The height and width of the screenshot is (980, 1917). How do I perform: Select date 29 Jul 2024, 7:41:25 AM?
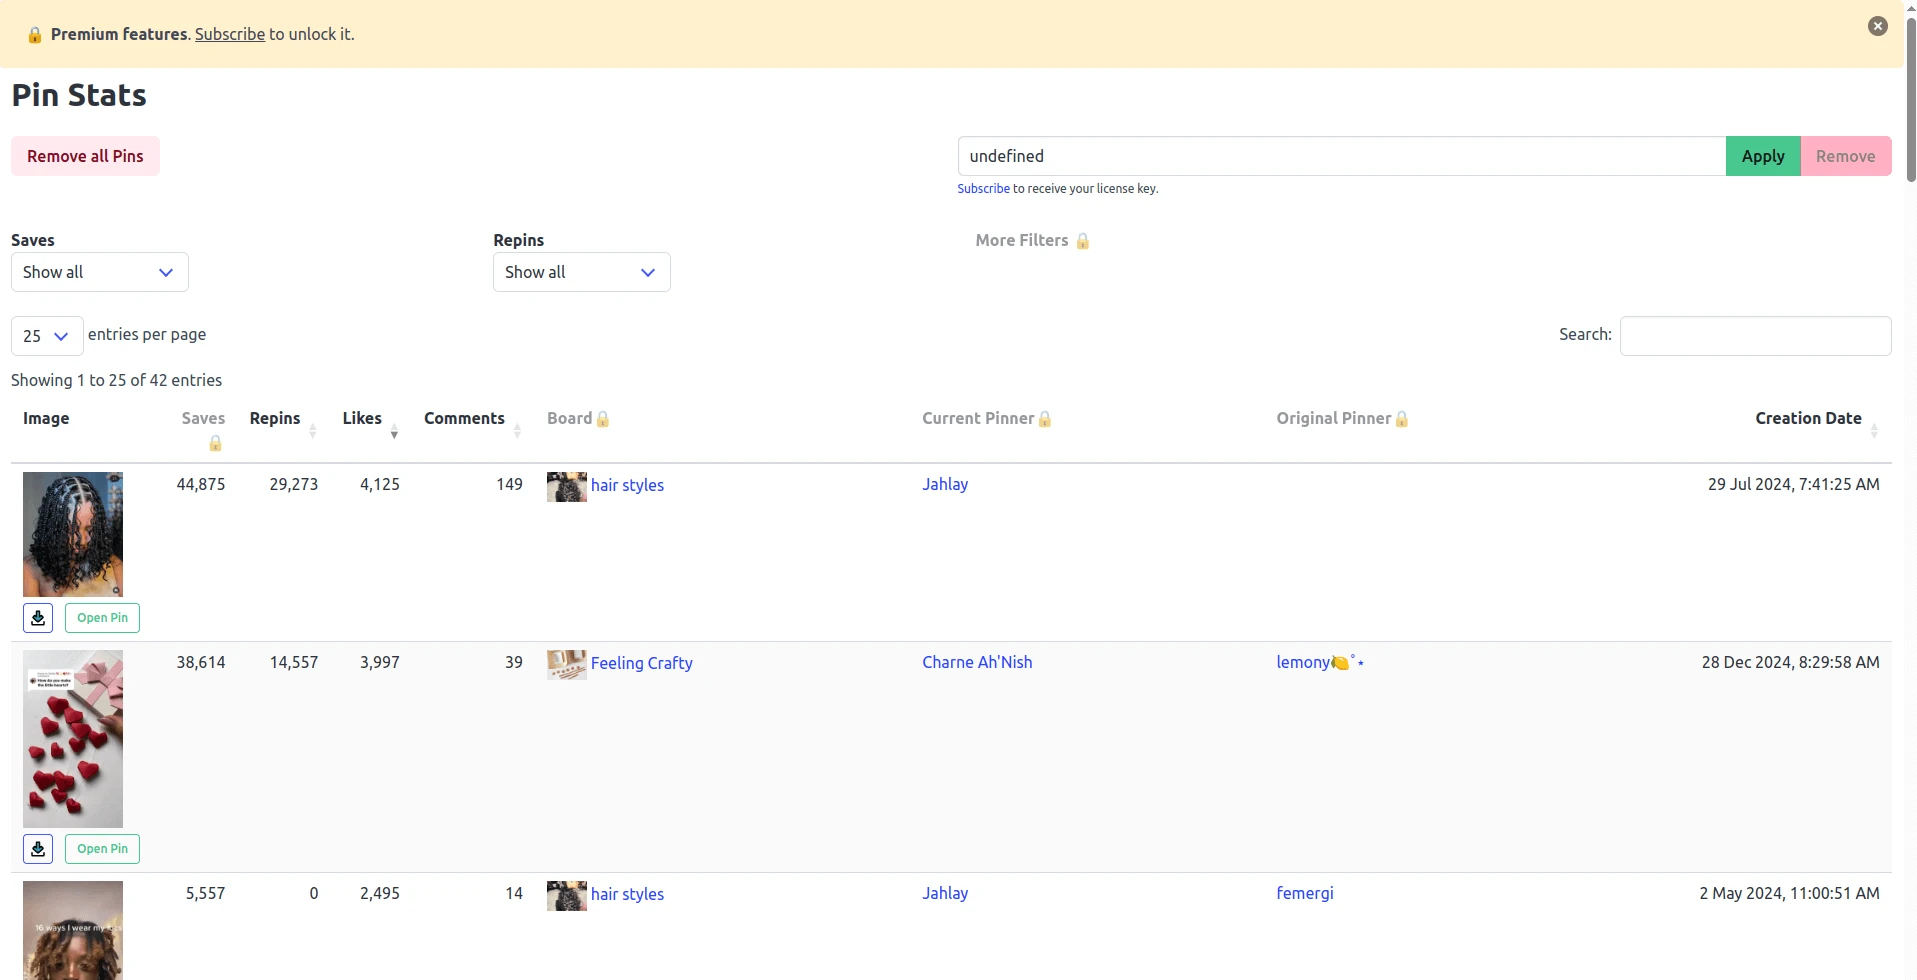point(1794,484)
